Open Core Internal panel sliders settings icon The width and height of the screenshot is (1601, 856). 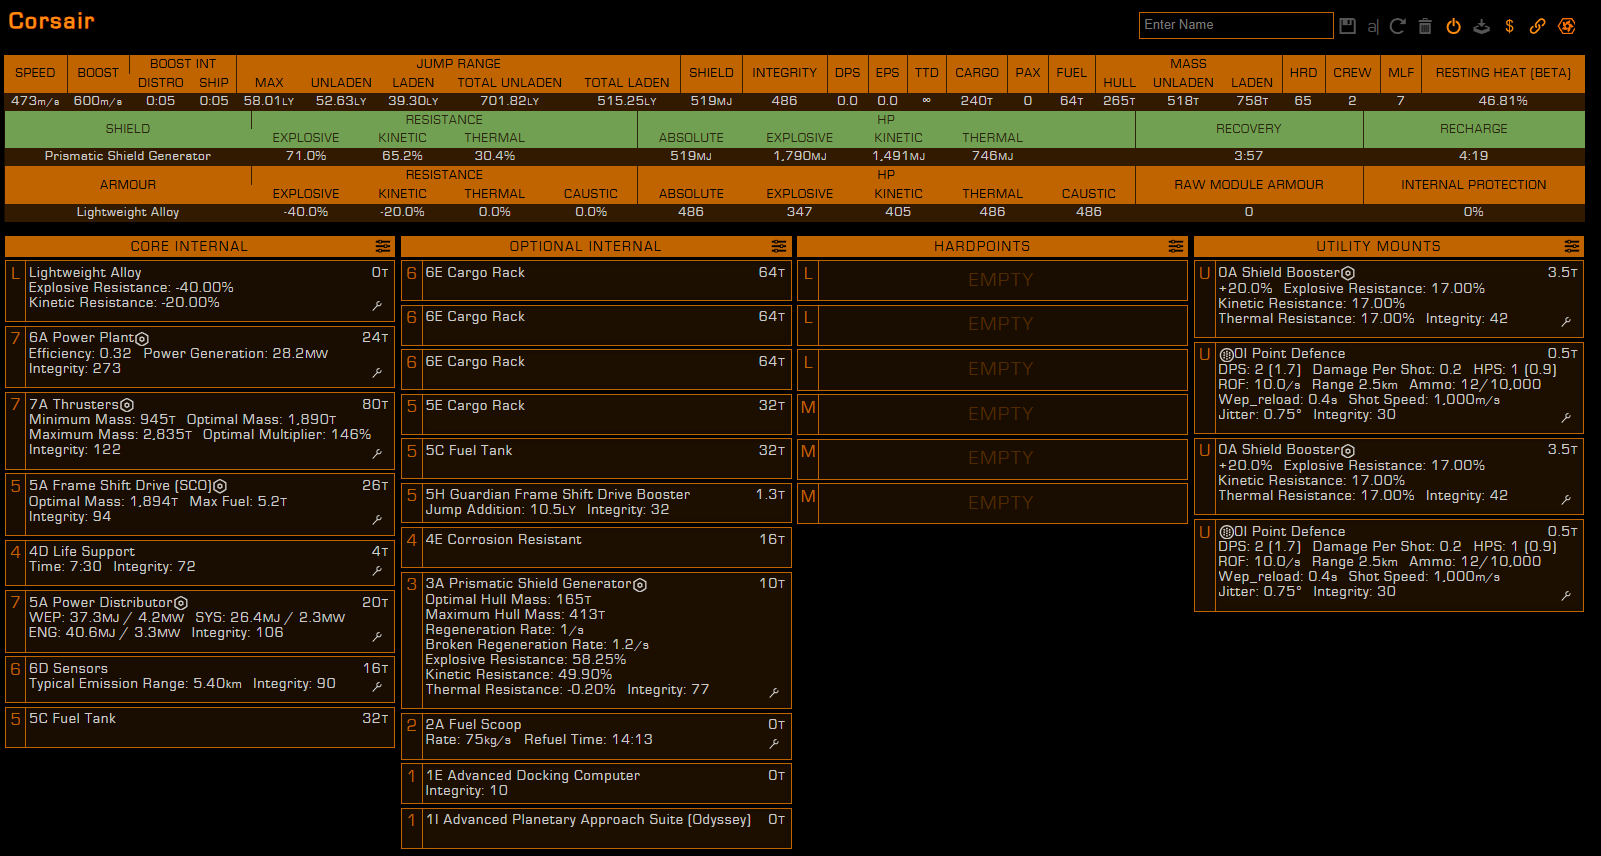coord(383,246)
